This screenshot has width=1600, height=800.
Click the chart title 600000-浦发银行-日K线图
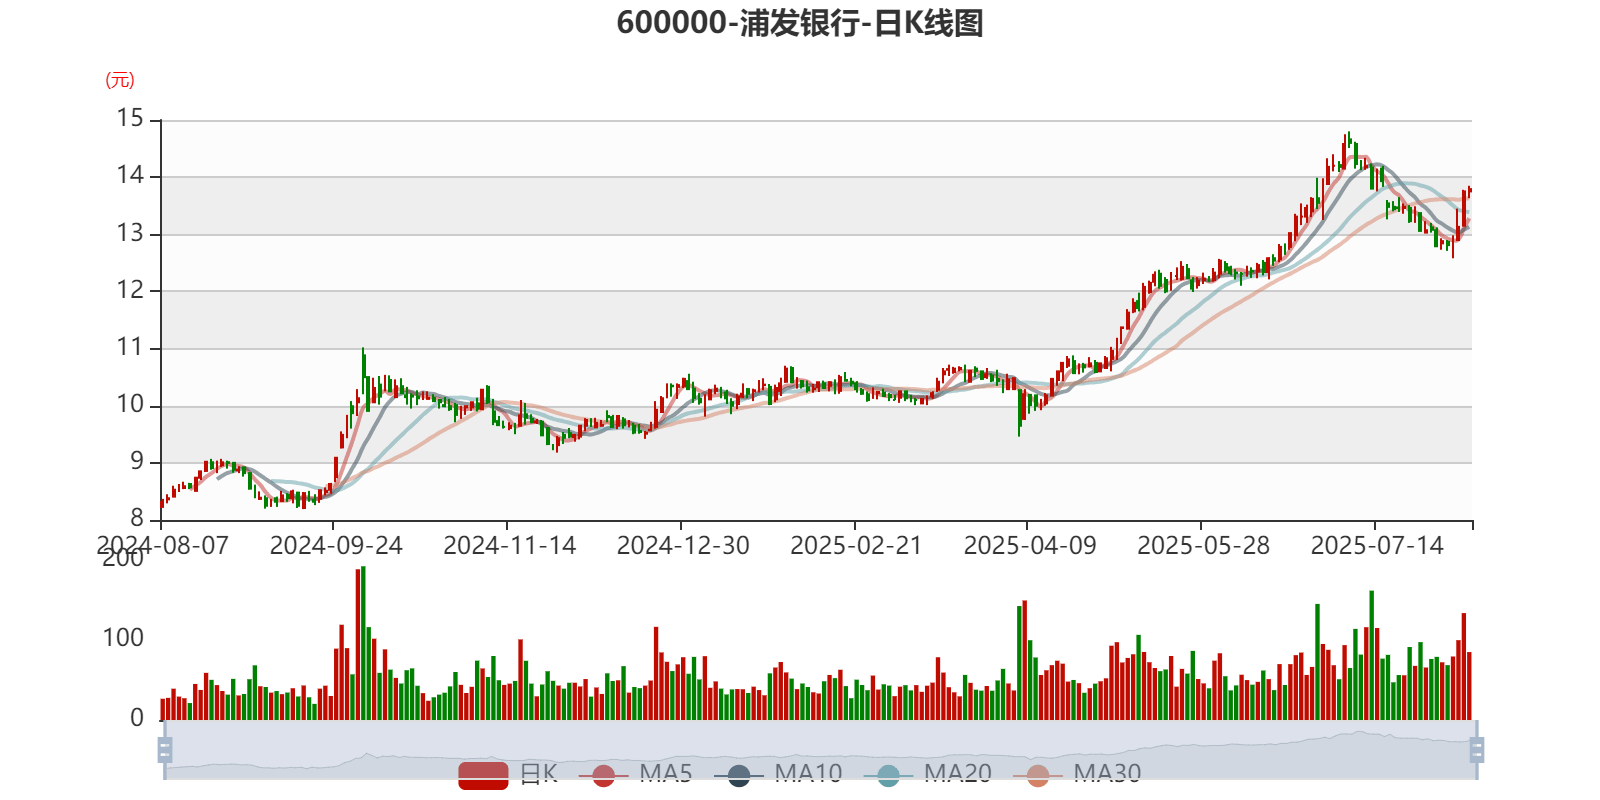[x=800, y=23]
